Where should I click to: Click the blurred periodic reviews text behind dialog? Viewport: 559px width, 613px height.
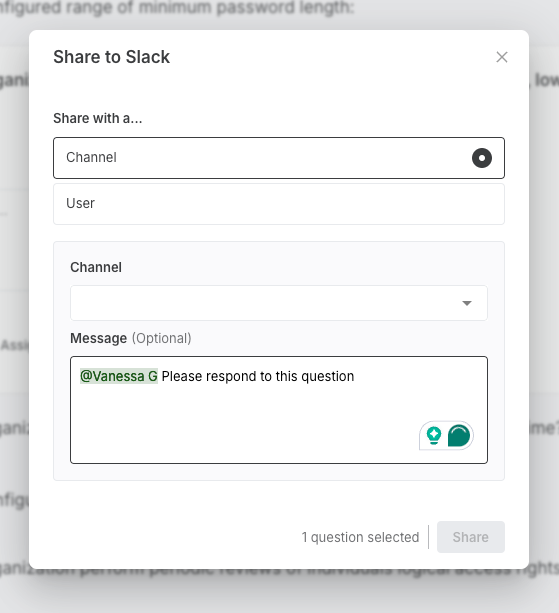pos(280,572)
